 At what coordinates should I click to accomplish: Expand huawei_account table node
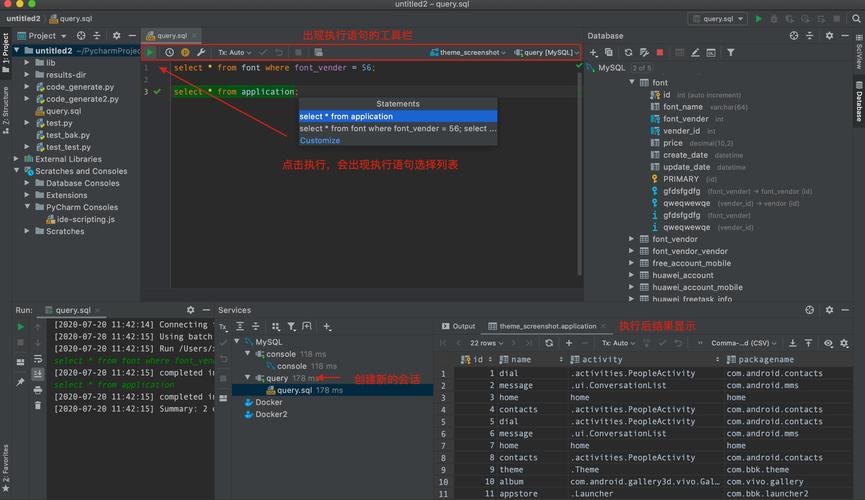(632, 275)
